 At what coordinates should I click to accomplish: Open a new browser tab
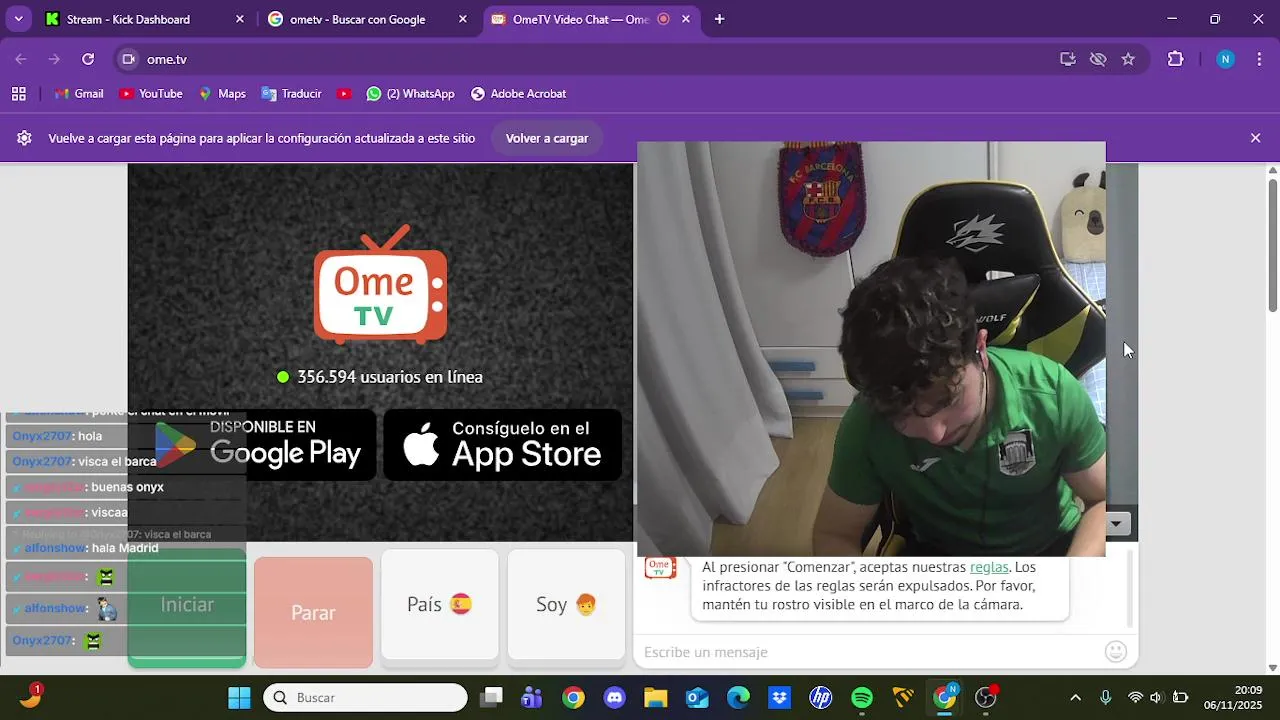pyautogui.click(x=719, y=19)
